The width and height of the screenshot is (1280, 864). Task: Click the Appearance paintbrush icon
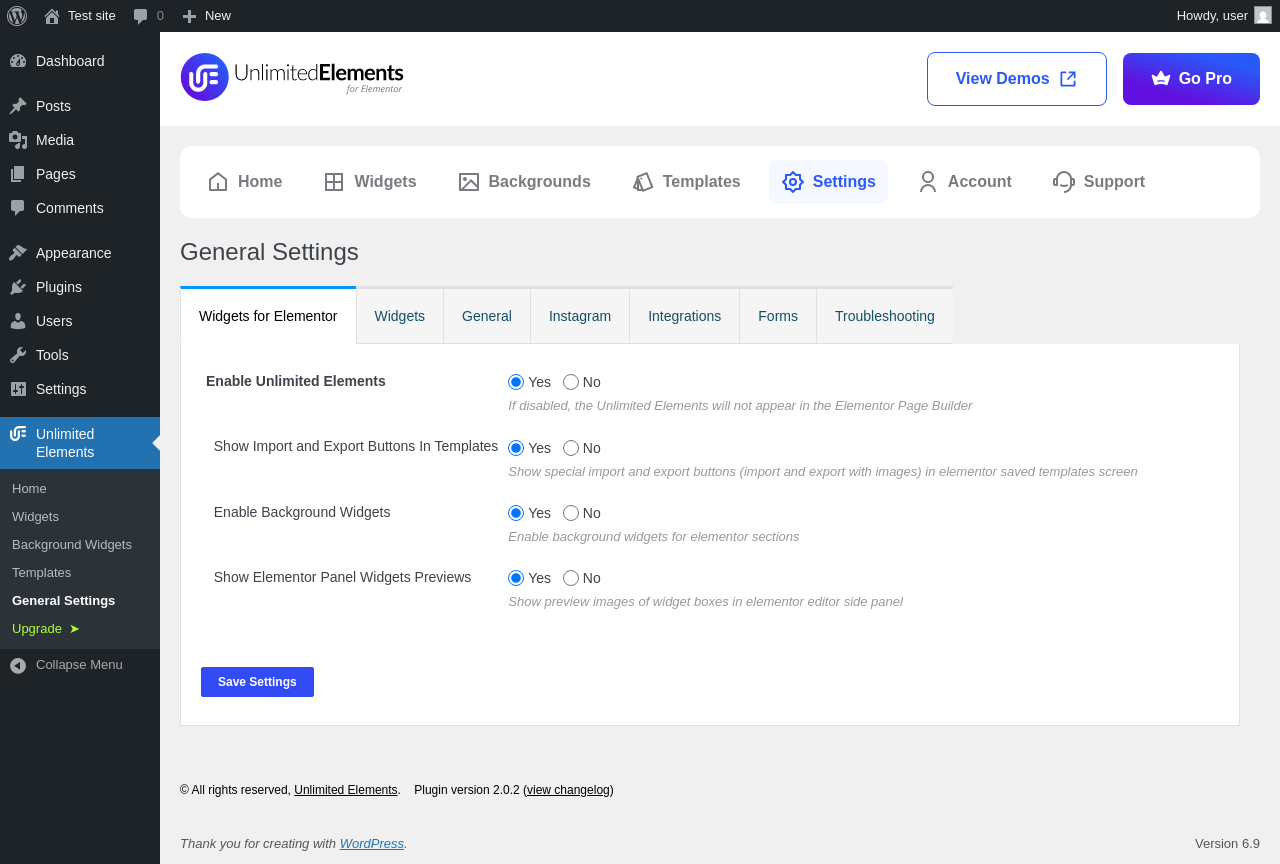point(18,253)
